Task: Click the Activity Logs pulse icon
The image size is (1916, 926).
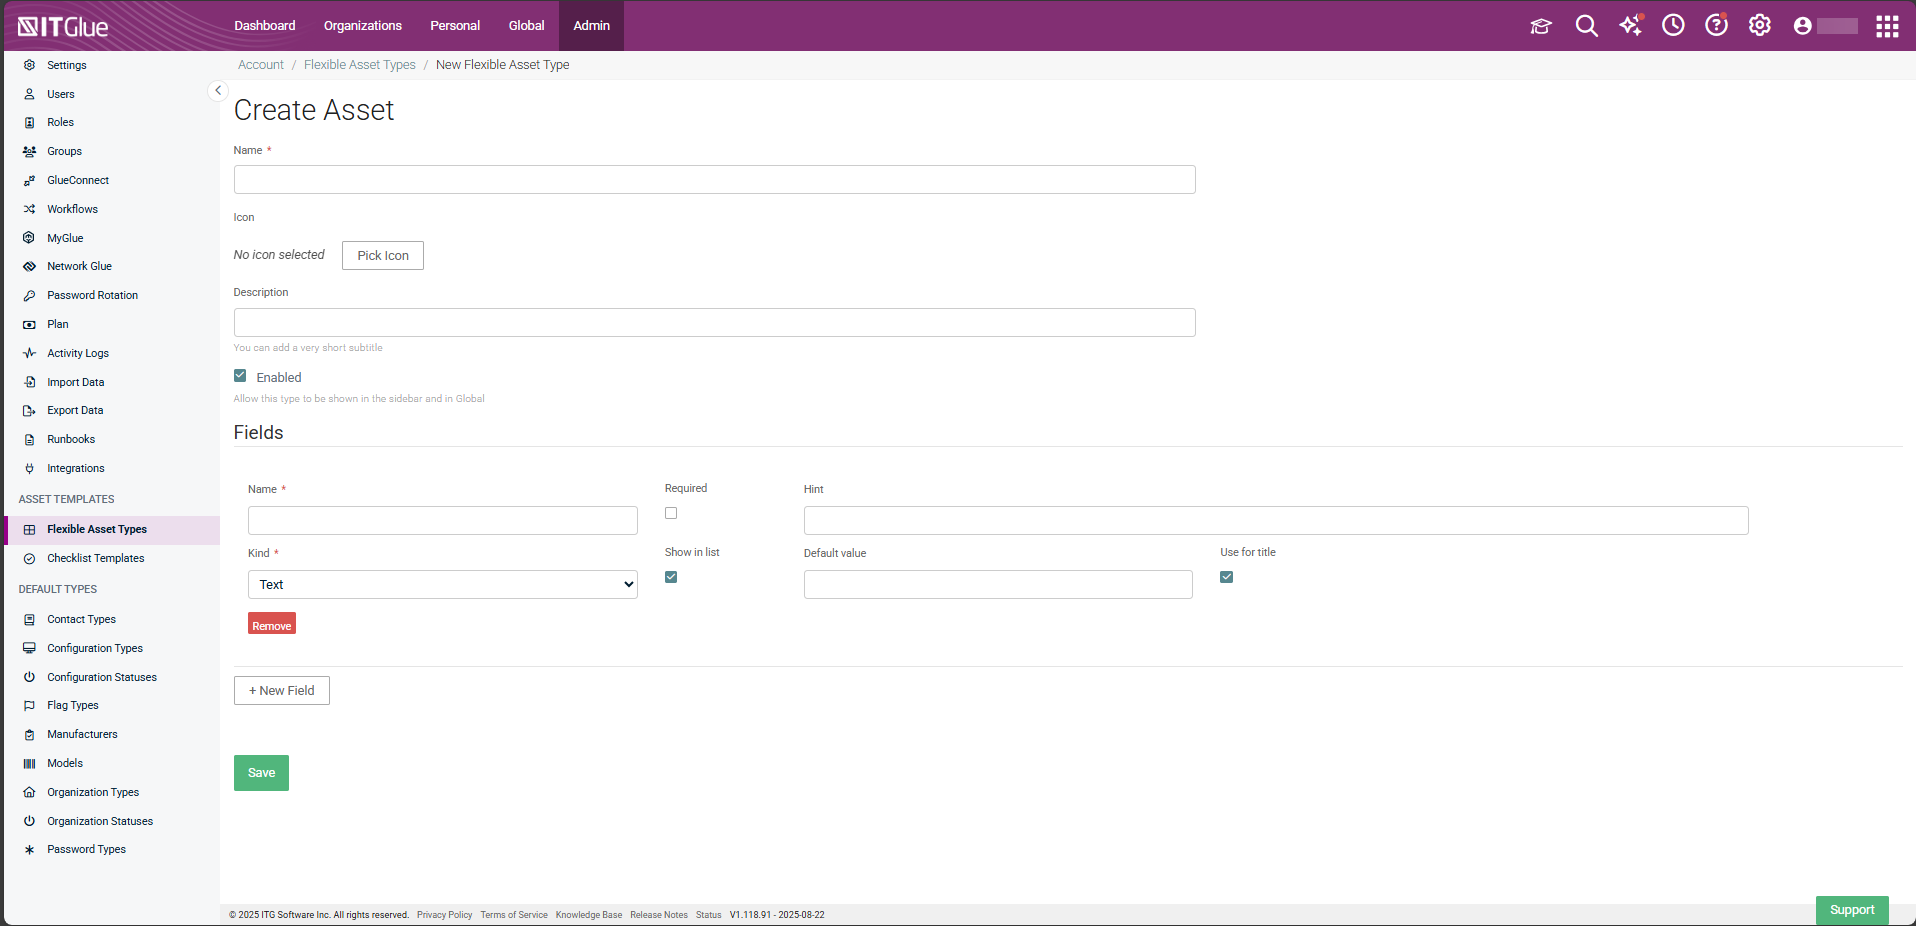Action: pos(29,353)
